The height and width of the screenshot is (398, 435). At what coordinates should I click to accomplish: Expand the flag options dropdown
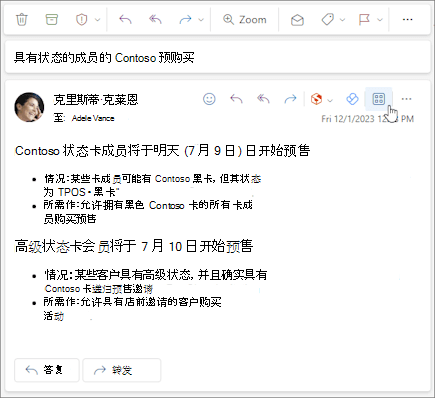(380, 20)
